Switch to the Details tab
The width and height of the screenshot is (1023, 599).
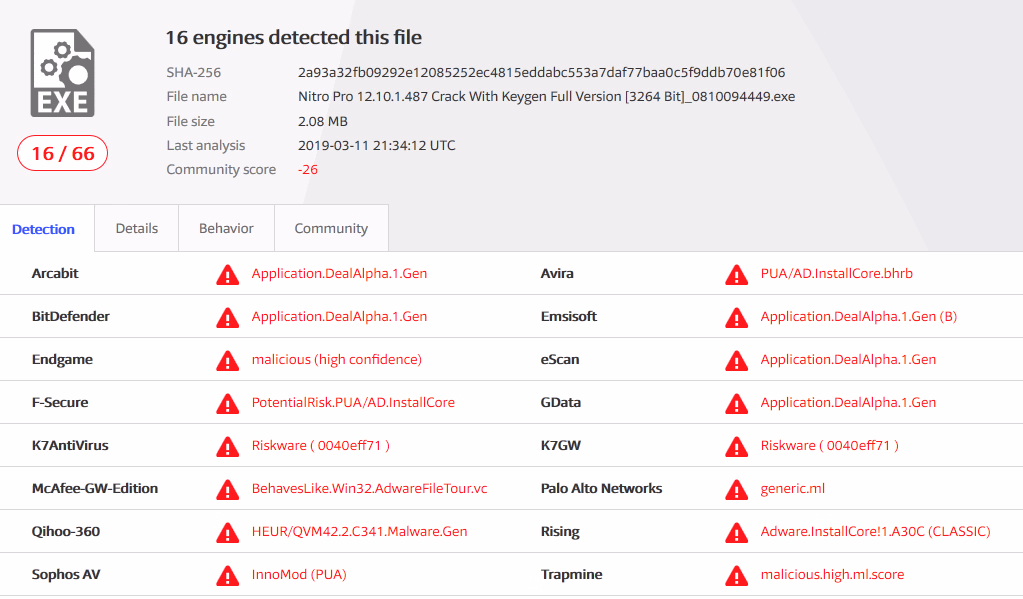[x=136, y=228]
